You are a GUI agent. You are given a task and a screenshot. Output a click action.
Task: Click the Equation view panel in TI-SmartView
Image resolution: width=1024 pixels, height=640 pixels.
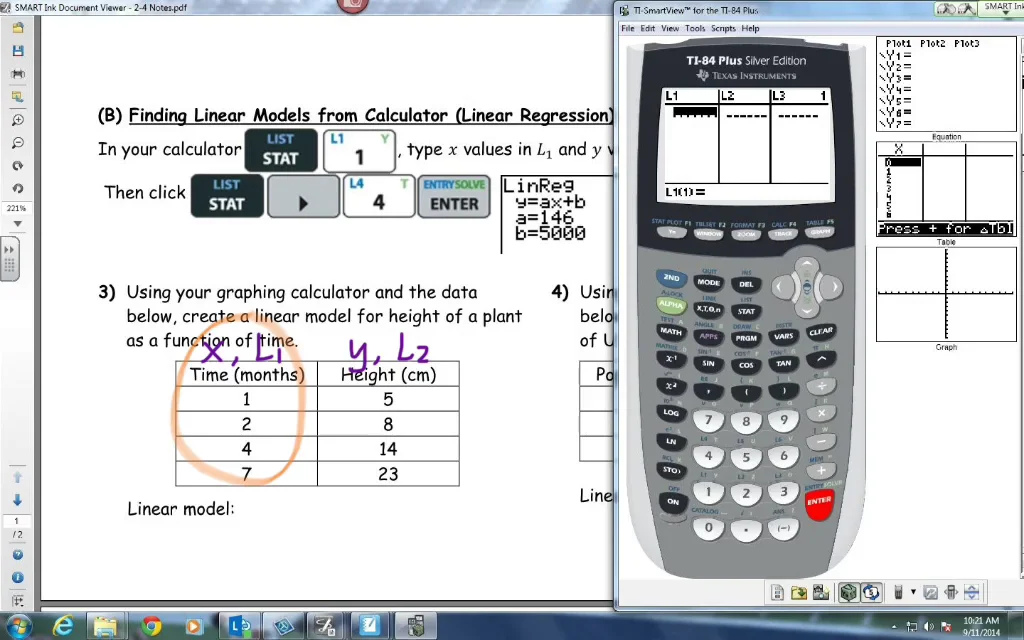946,84
